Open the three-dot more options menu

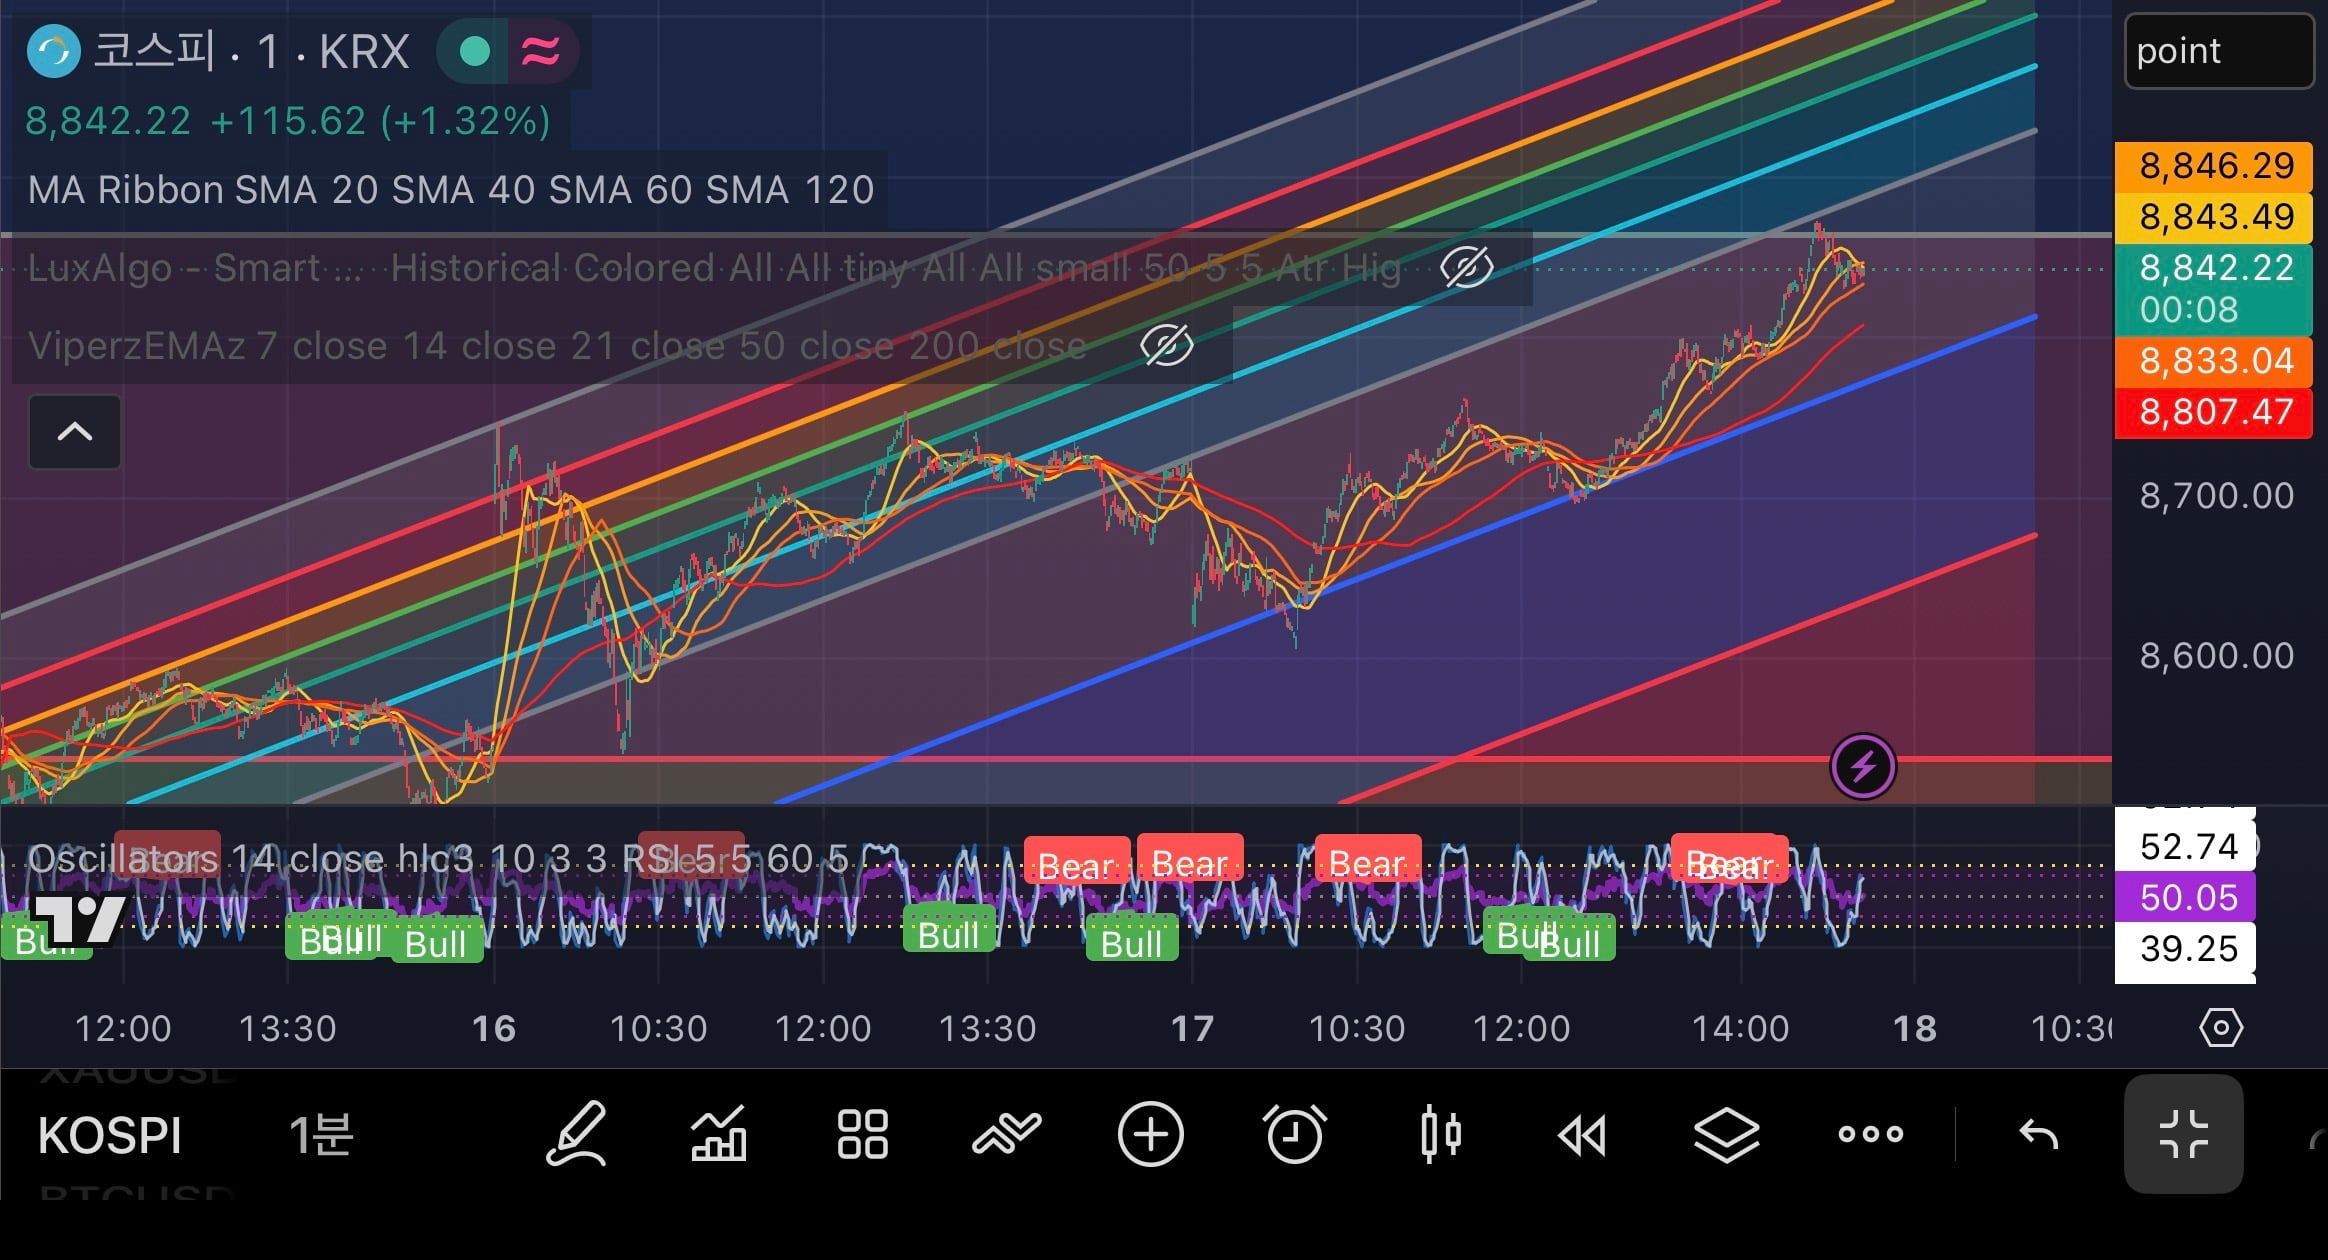pos(1871,1134)
